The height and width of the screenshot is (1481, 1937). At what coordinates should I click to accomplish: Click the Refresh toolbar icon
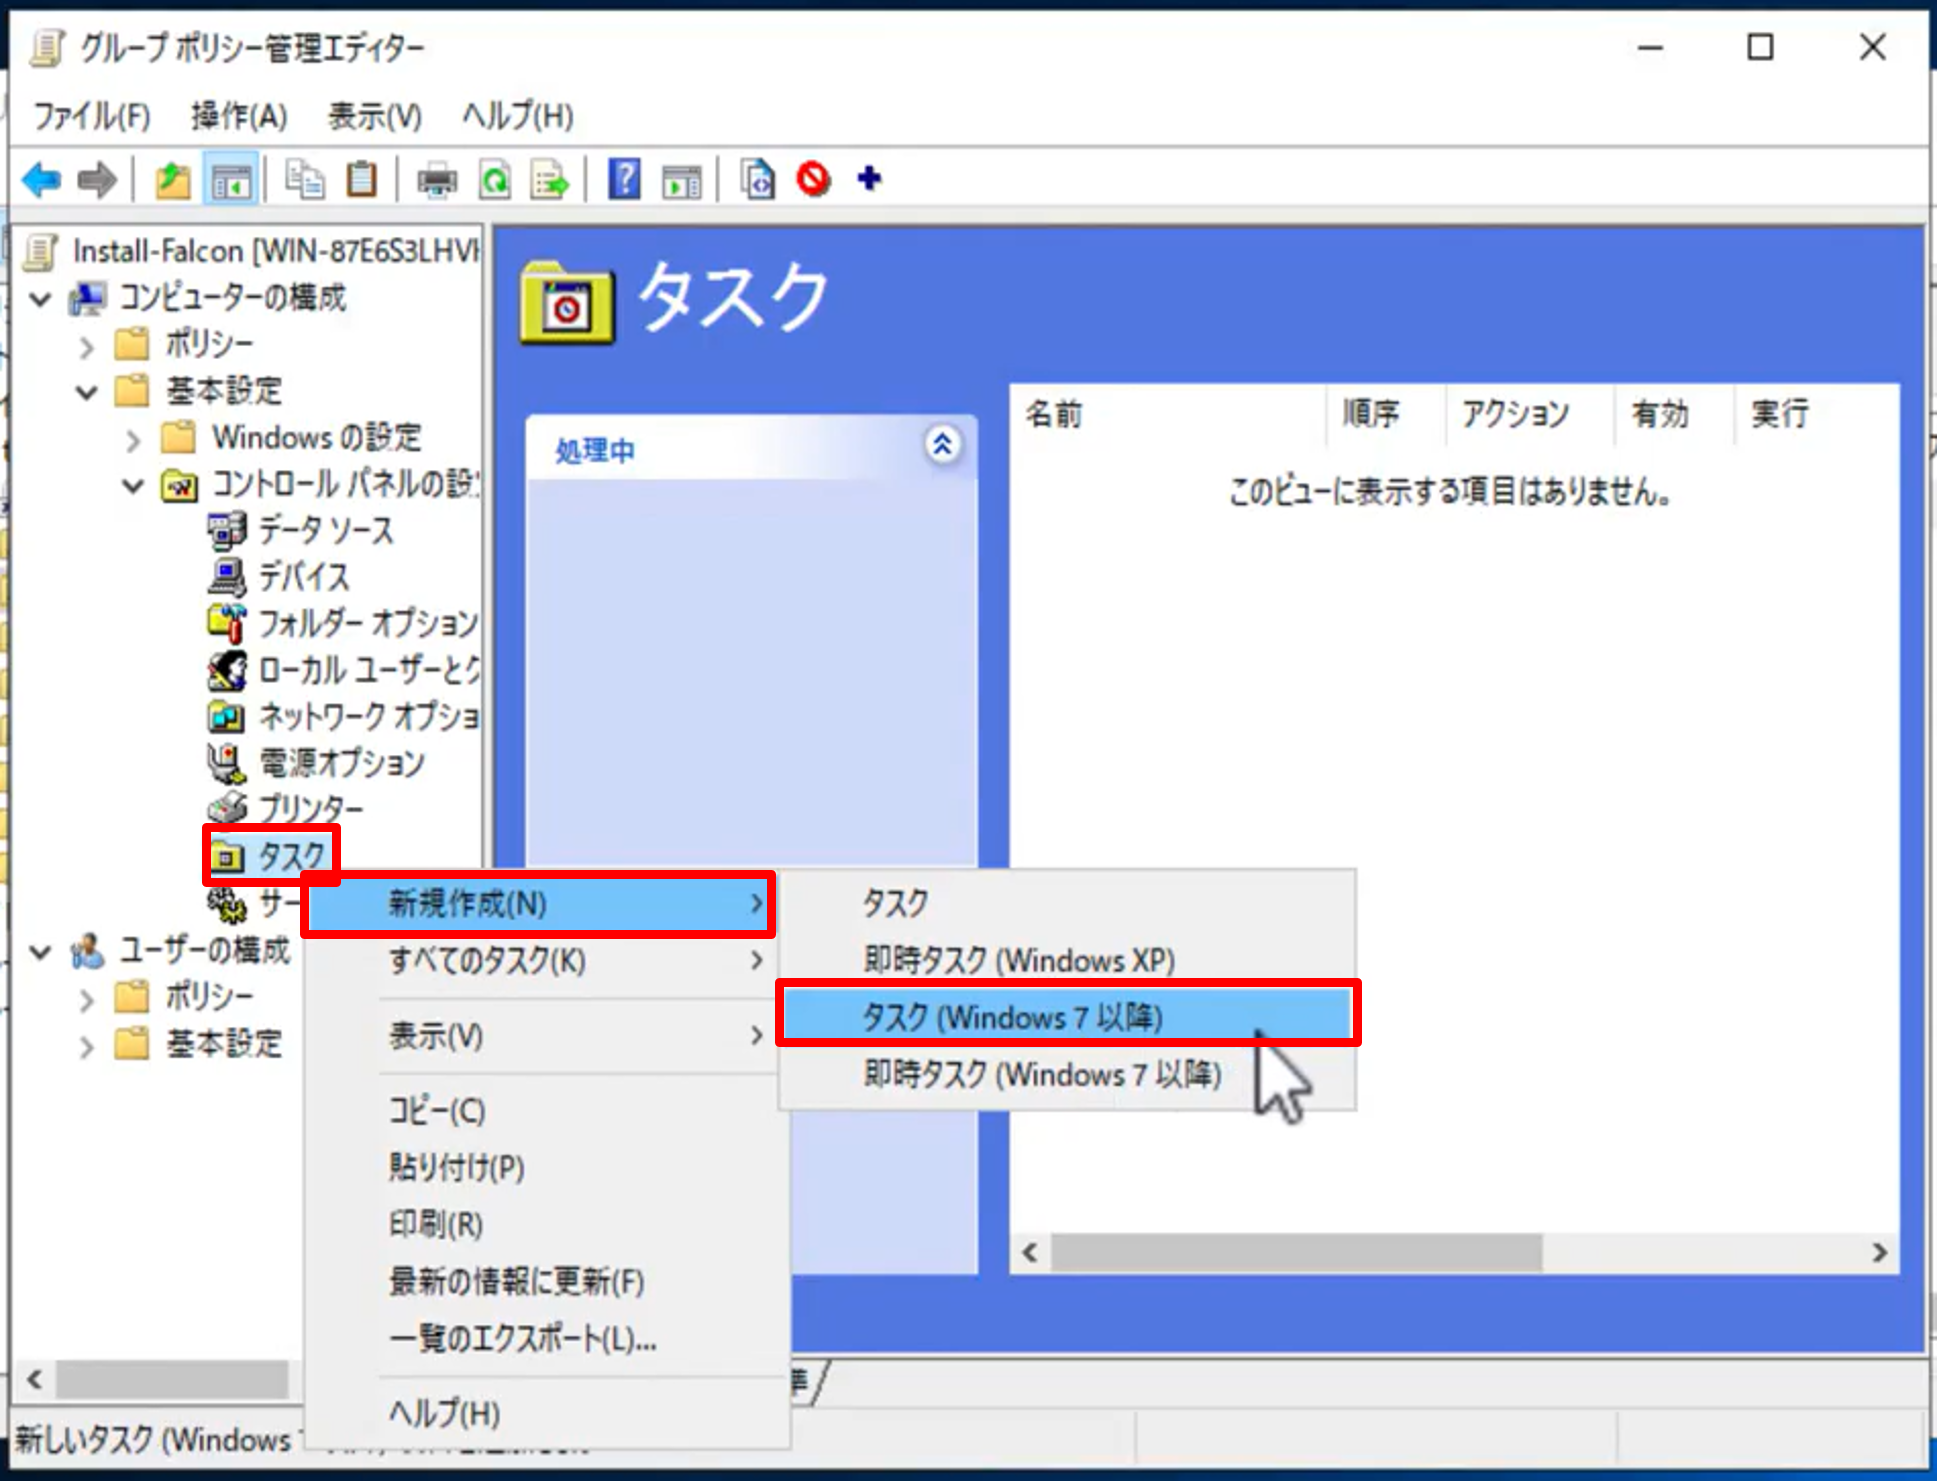point(495,180)
